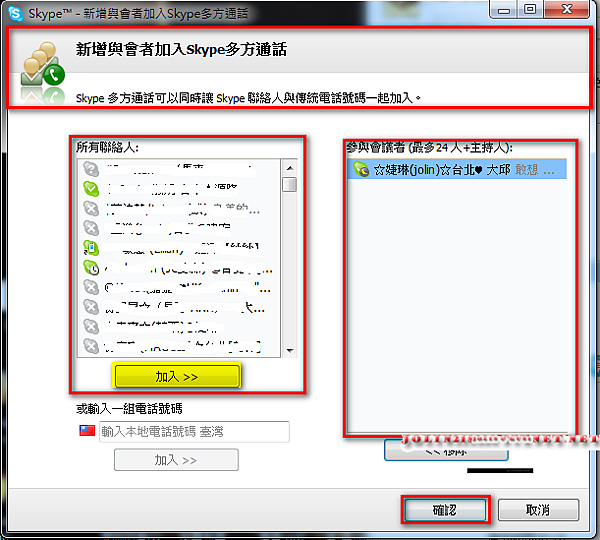Screen dimensions: 600x540
Task: Select the contact with green mobile phone icon
Action: [179, 248]
